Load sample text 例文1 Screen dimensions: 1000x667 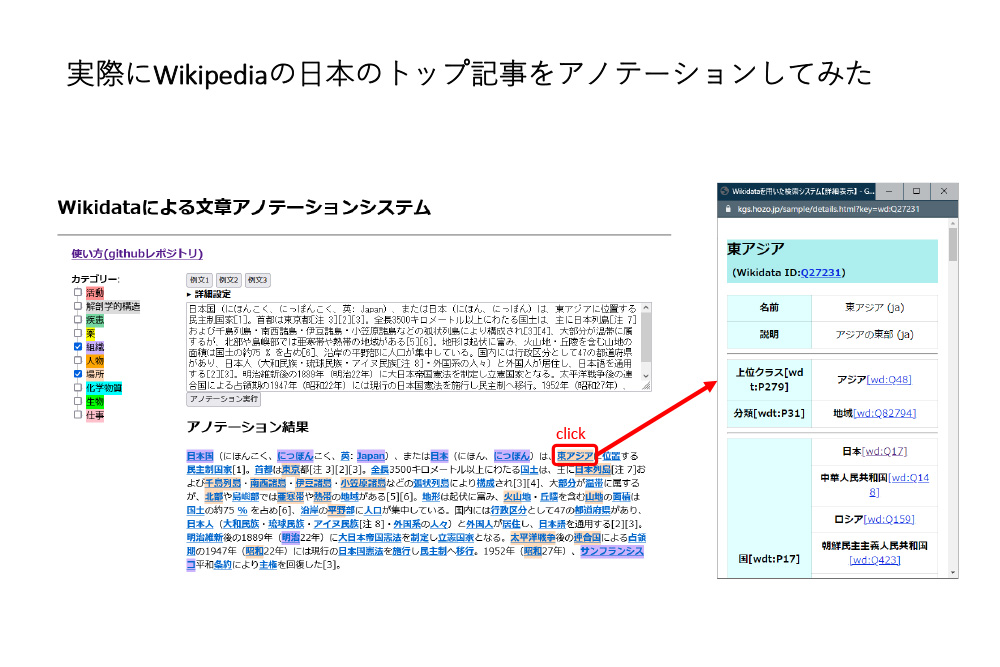(199, 280)
